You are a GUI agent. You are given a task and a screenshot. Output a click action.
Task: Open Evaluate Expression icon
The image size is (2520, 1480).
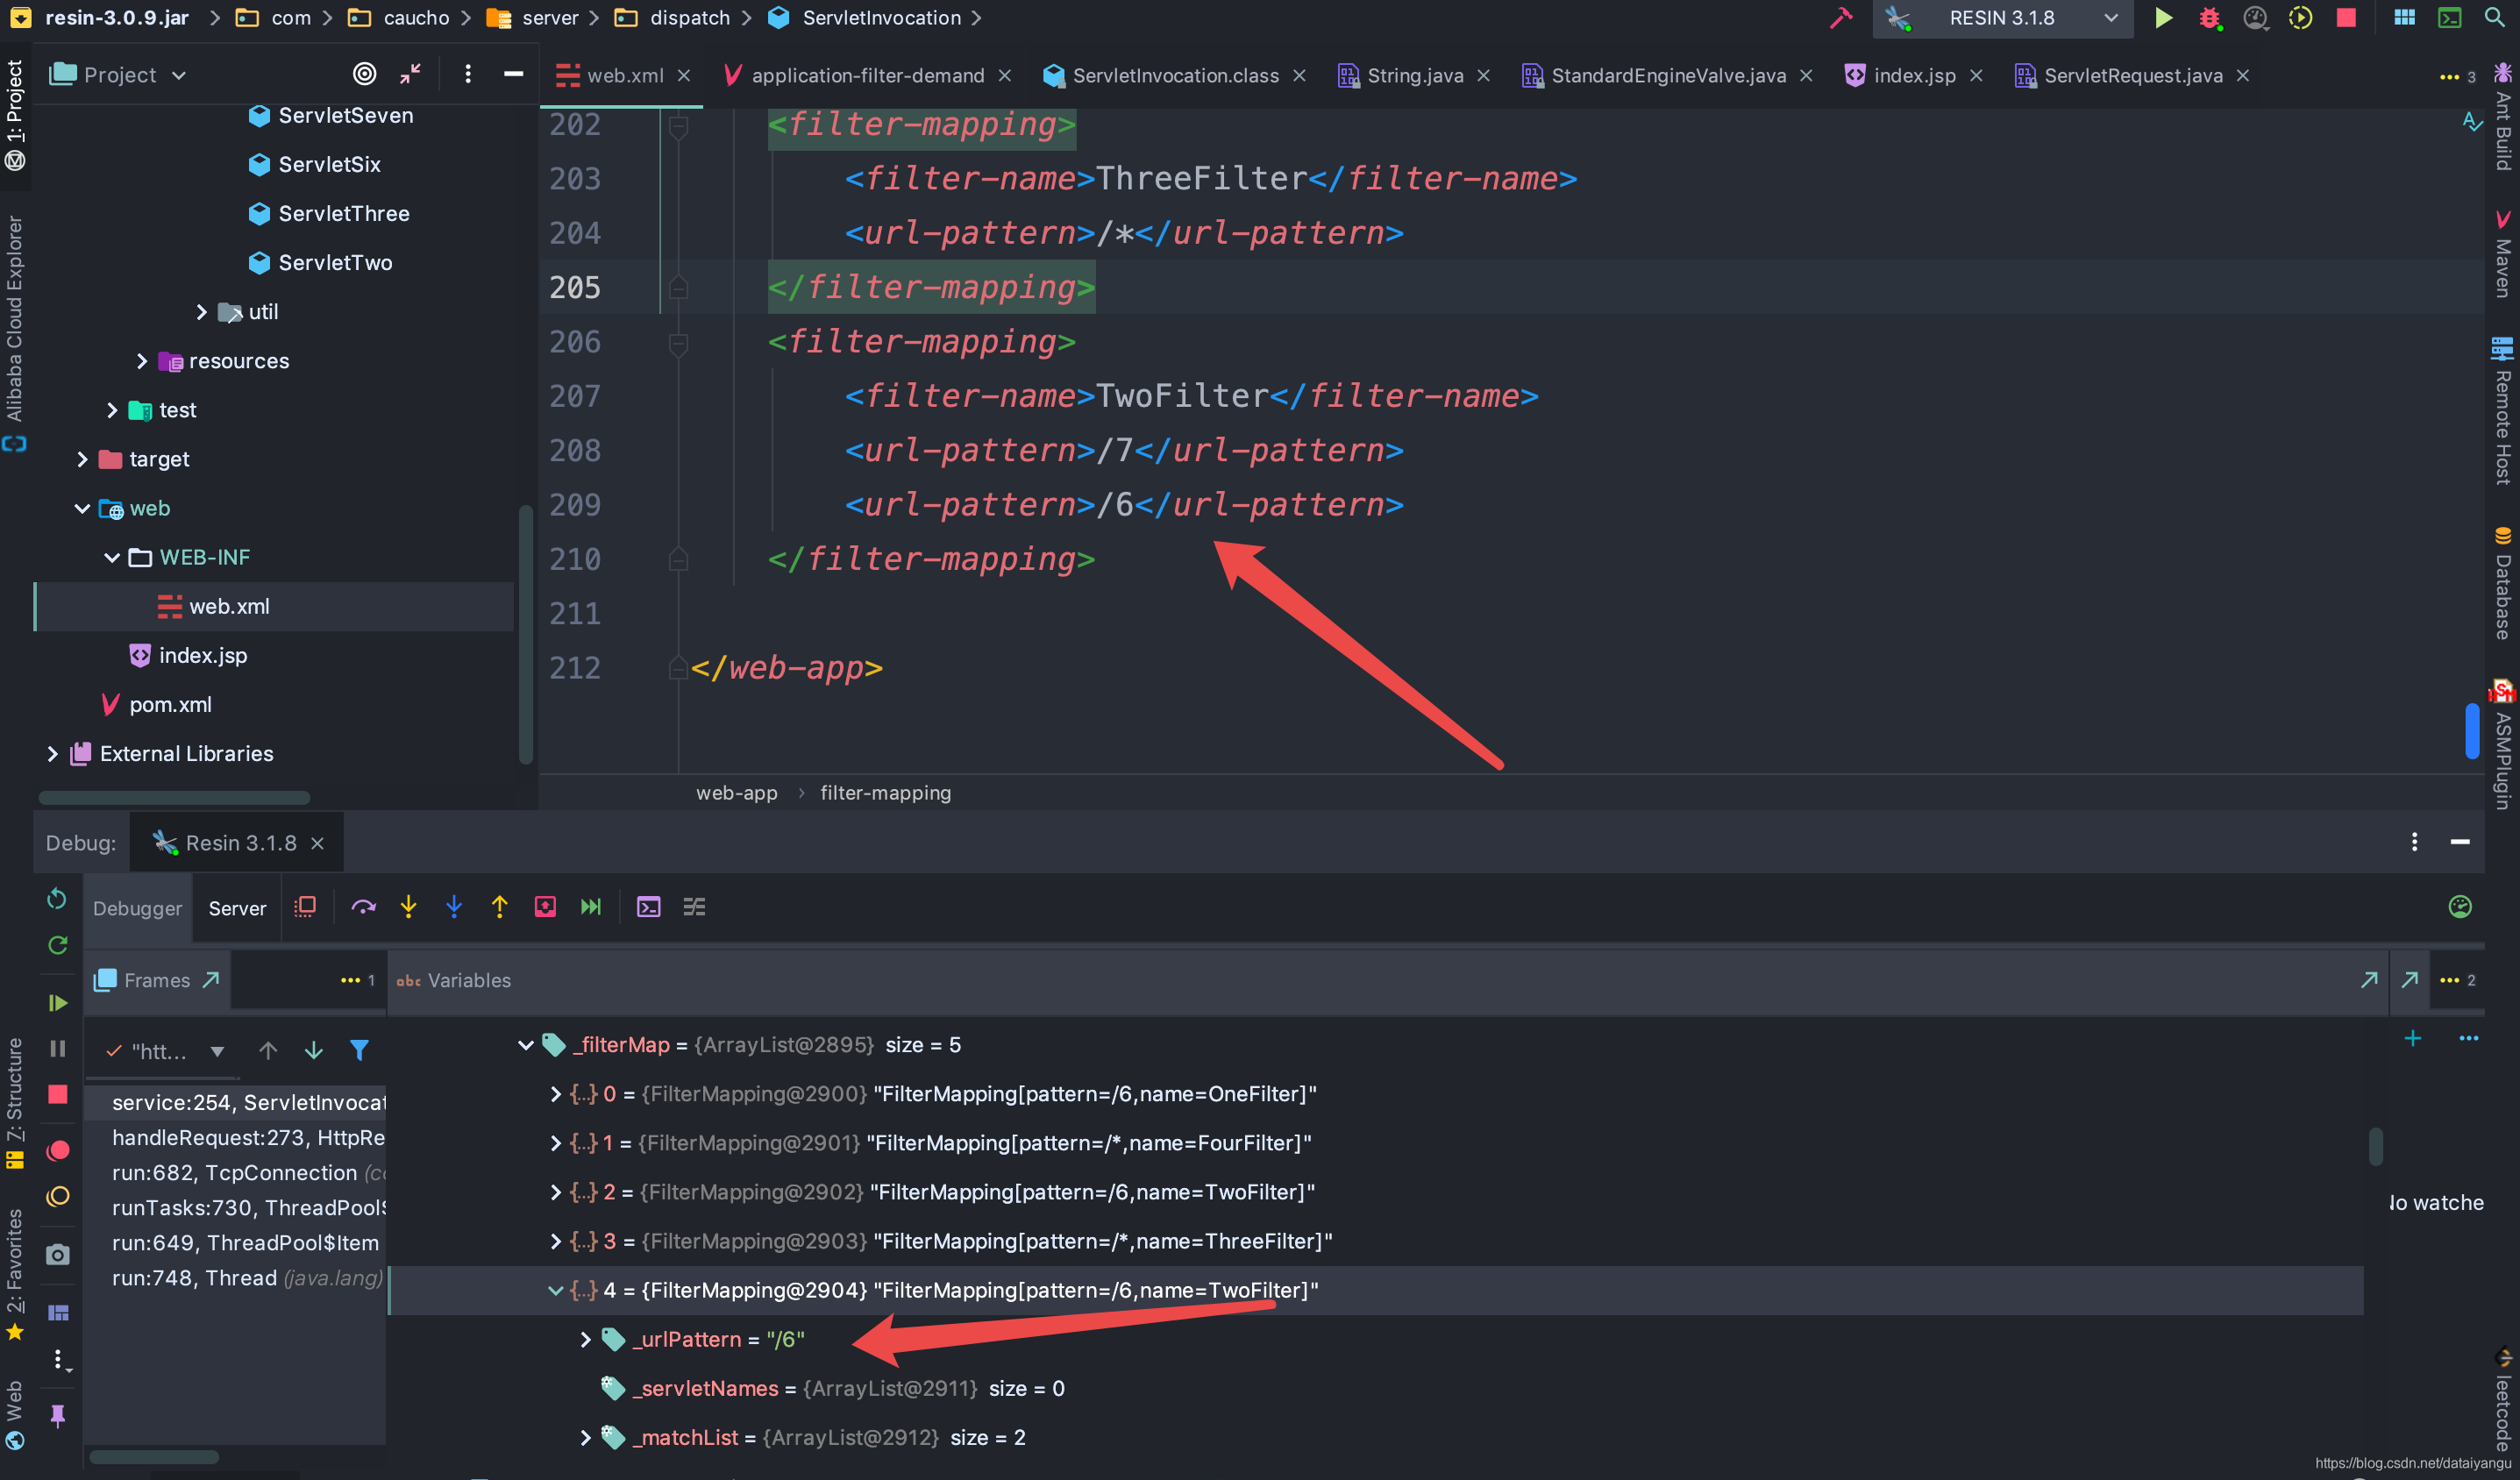tap(648, 907)
